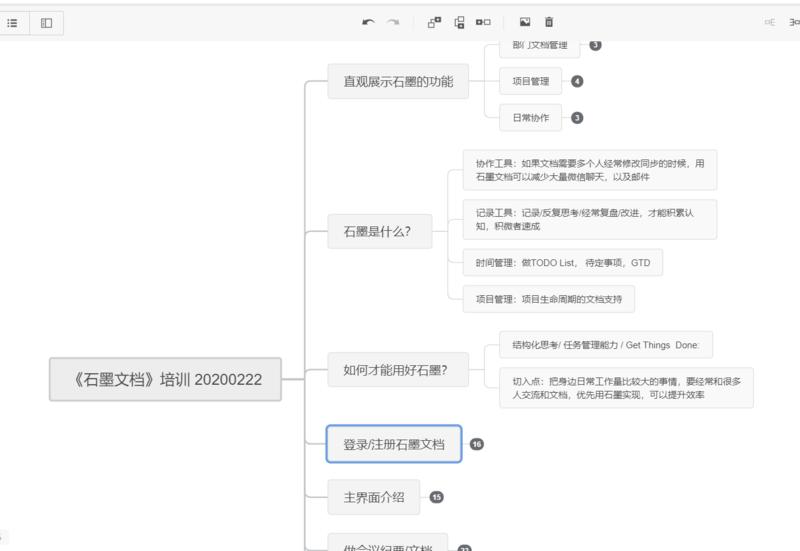Select the 石墨是什么? node
The width and height of the screenshot is (800, 551).
point(380,232)
